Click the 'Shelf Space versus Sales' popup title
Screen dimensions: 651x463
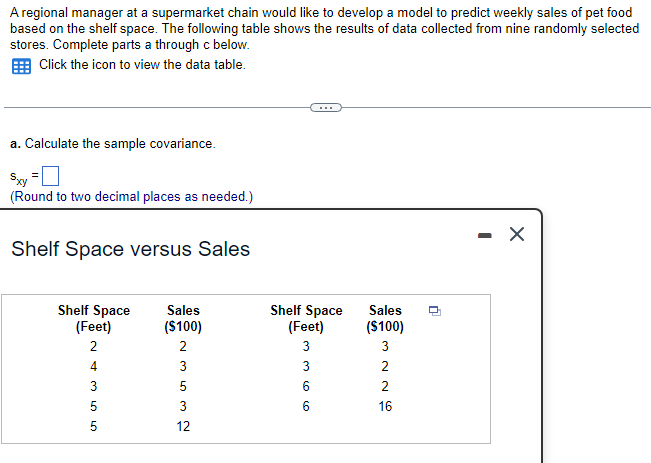130,248
